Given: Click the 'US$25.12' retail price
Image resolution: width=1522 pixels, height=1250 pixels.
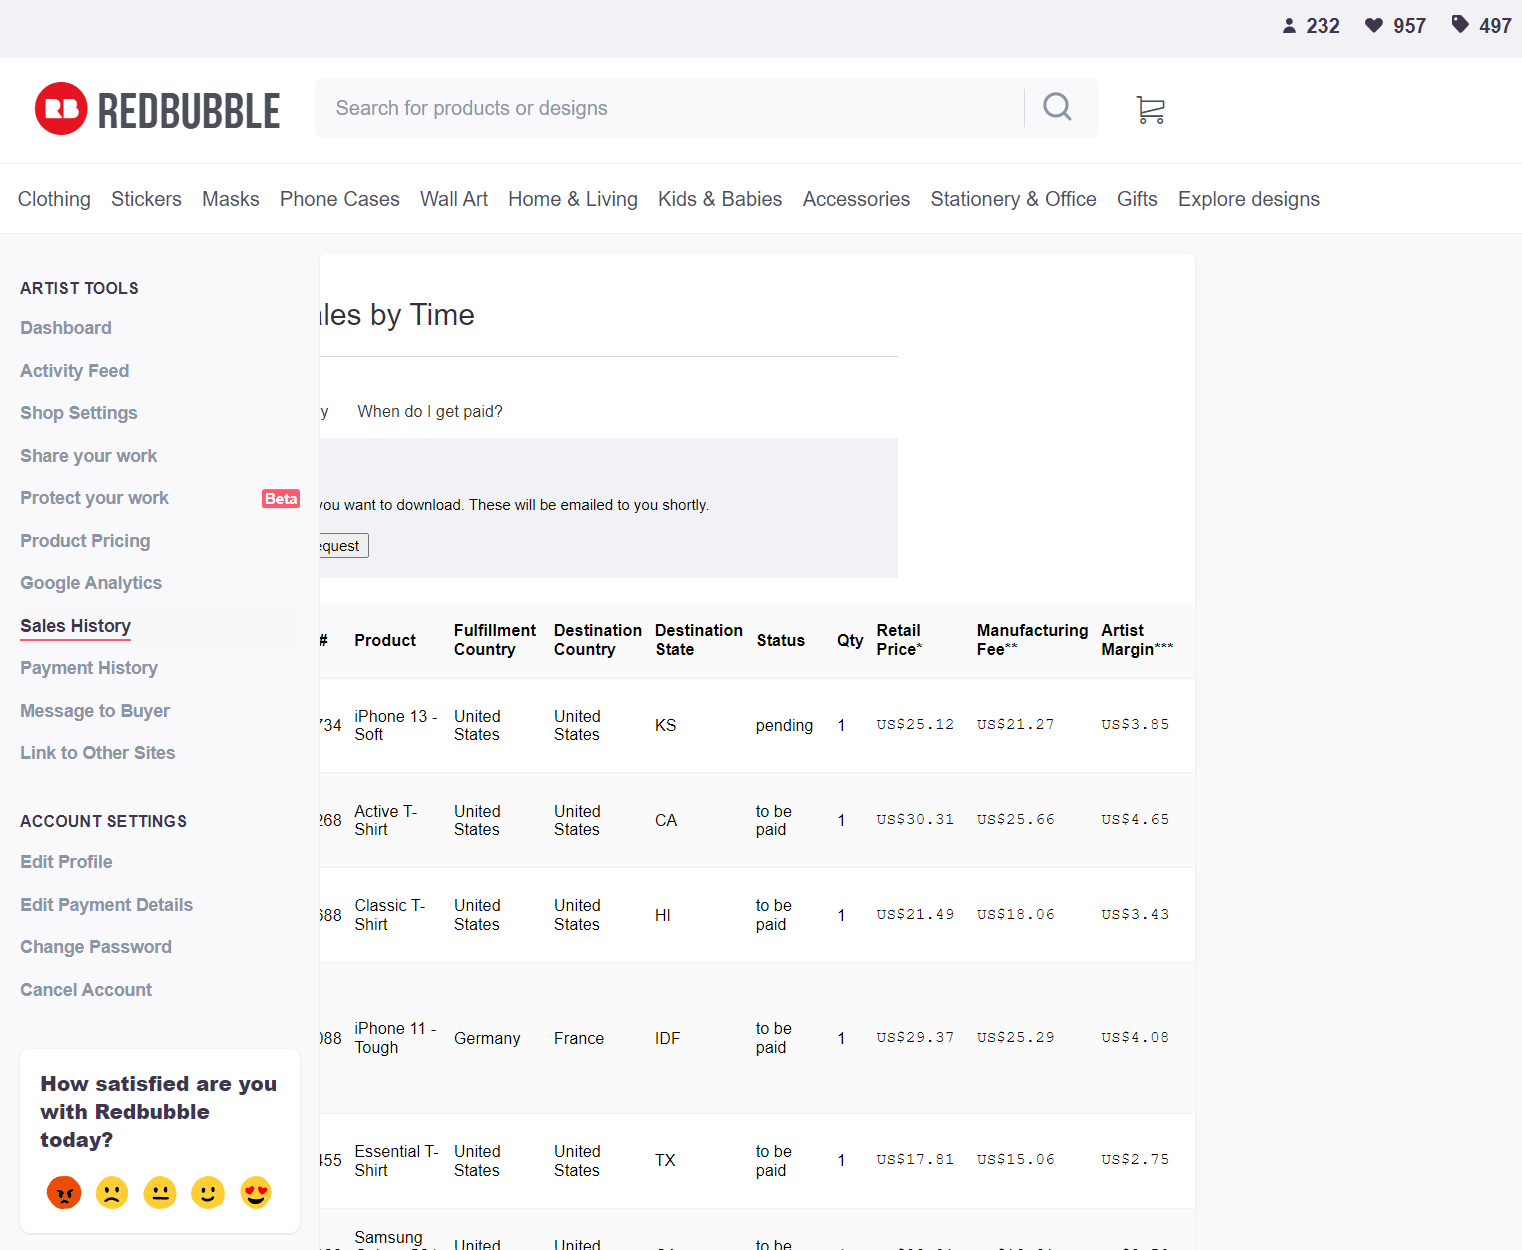Looking at the screenshot, I should pos(915,724).
